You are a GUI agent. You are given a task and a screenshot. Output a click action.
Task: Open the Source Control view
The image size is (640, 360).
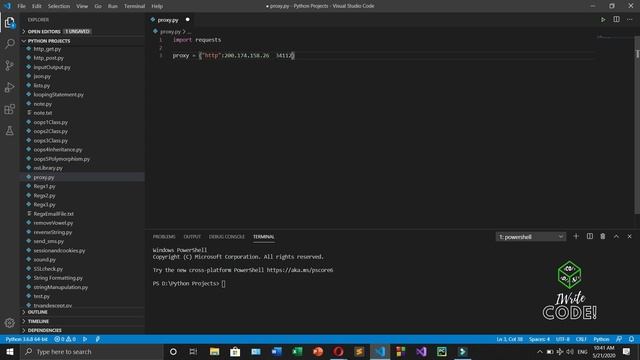point(9,65)
